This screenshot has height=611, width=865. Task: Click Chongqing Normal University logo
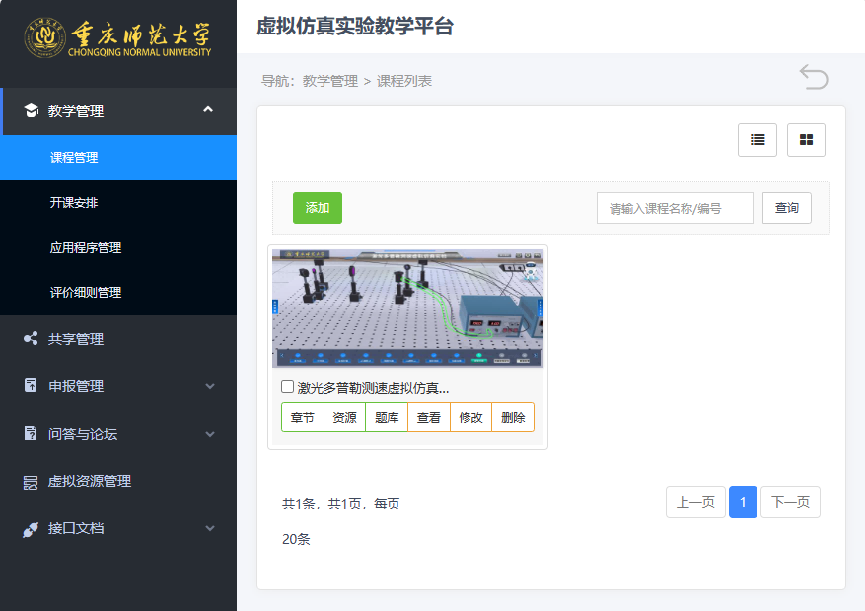[x=118, y=39]
